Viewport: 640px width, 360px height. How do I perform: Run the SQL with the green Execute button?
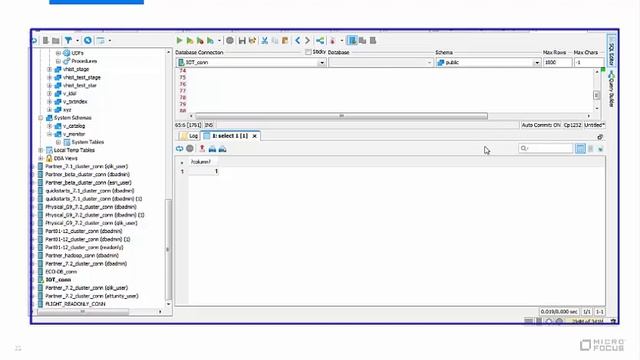(179, 40)
